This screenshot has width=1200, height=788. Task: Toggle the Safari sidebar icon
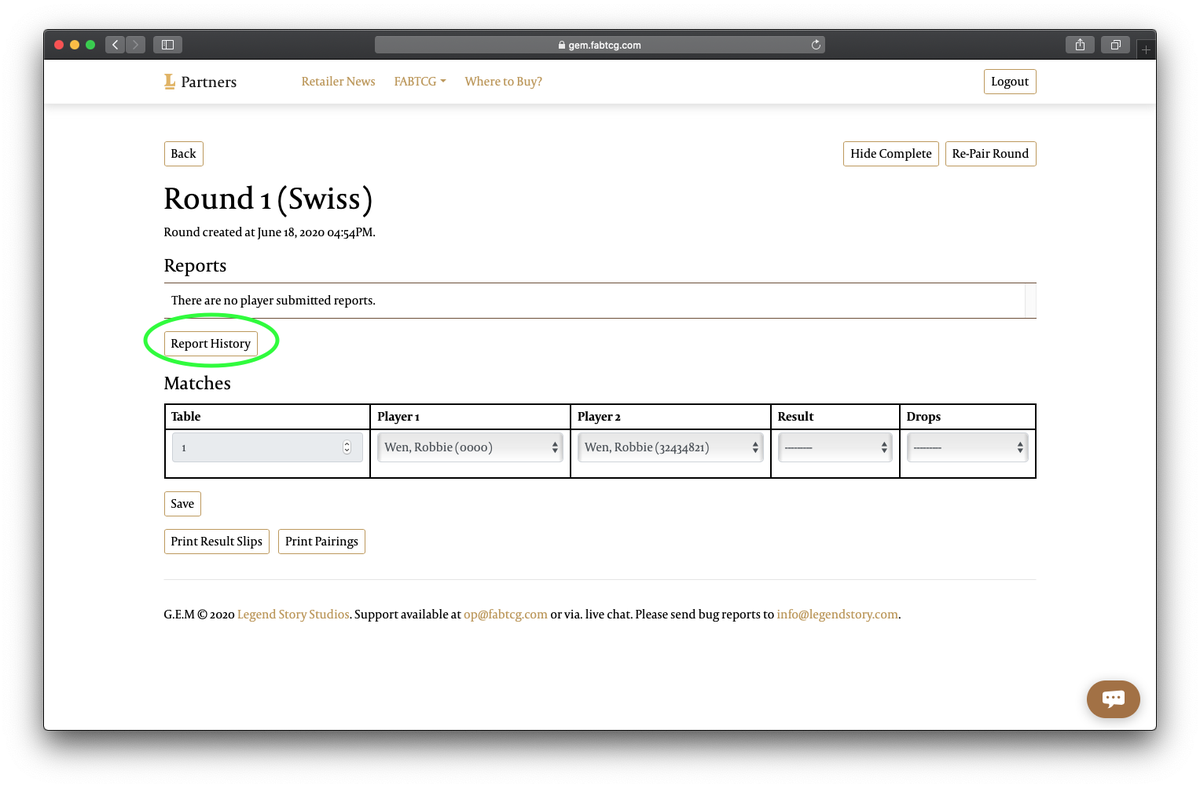(x=168, y=45)
